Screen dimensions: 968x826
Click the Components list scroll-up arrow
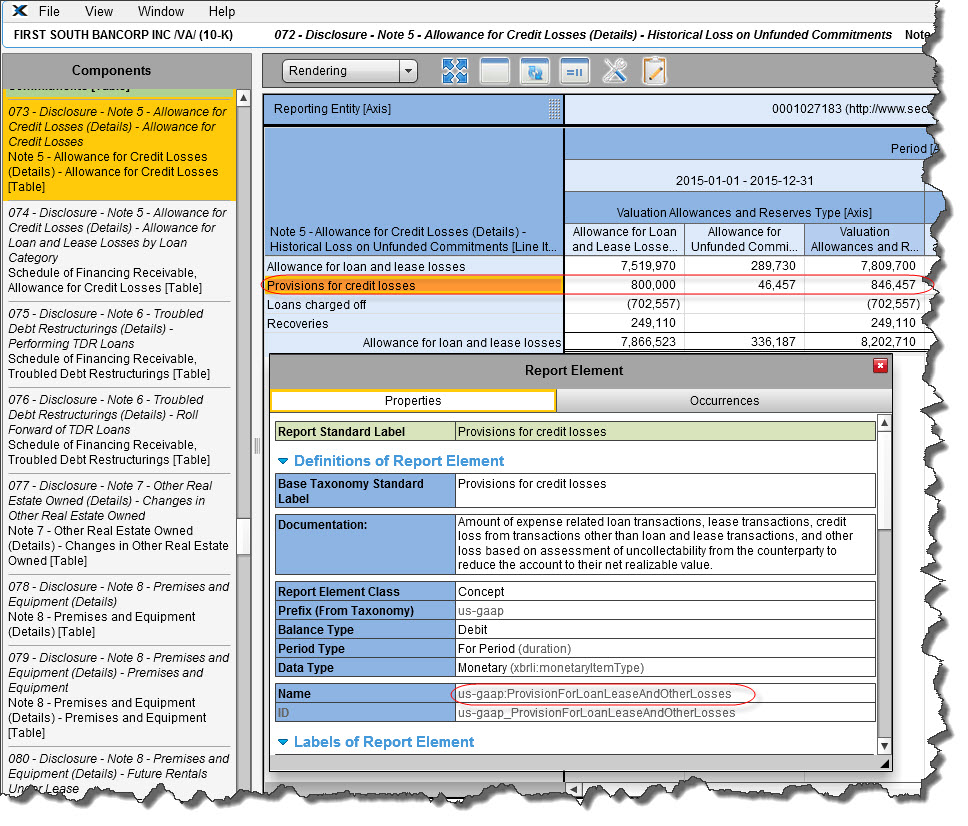244,98
